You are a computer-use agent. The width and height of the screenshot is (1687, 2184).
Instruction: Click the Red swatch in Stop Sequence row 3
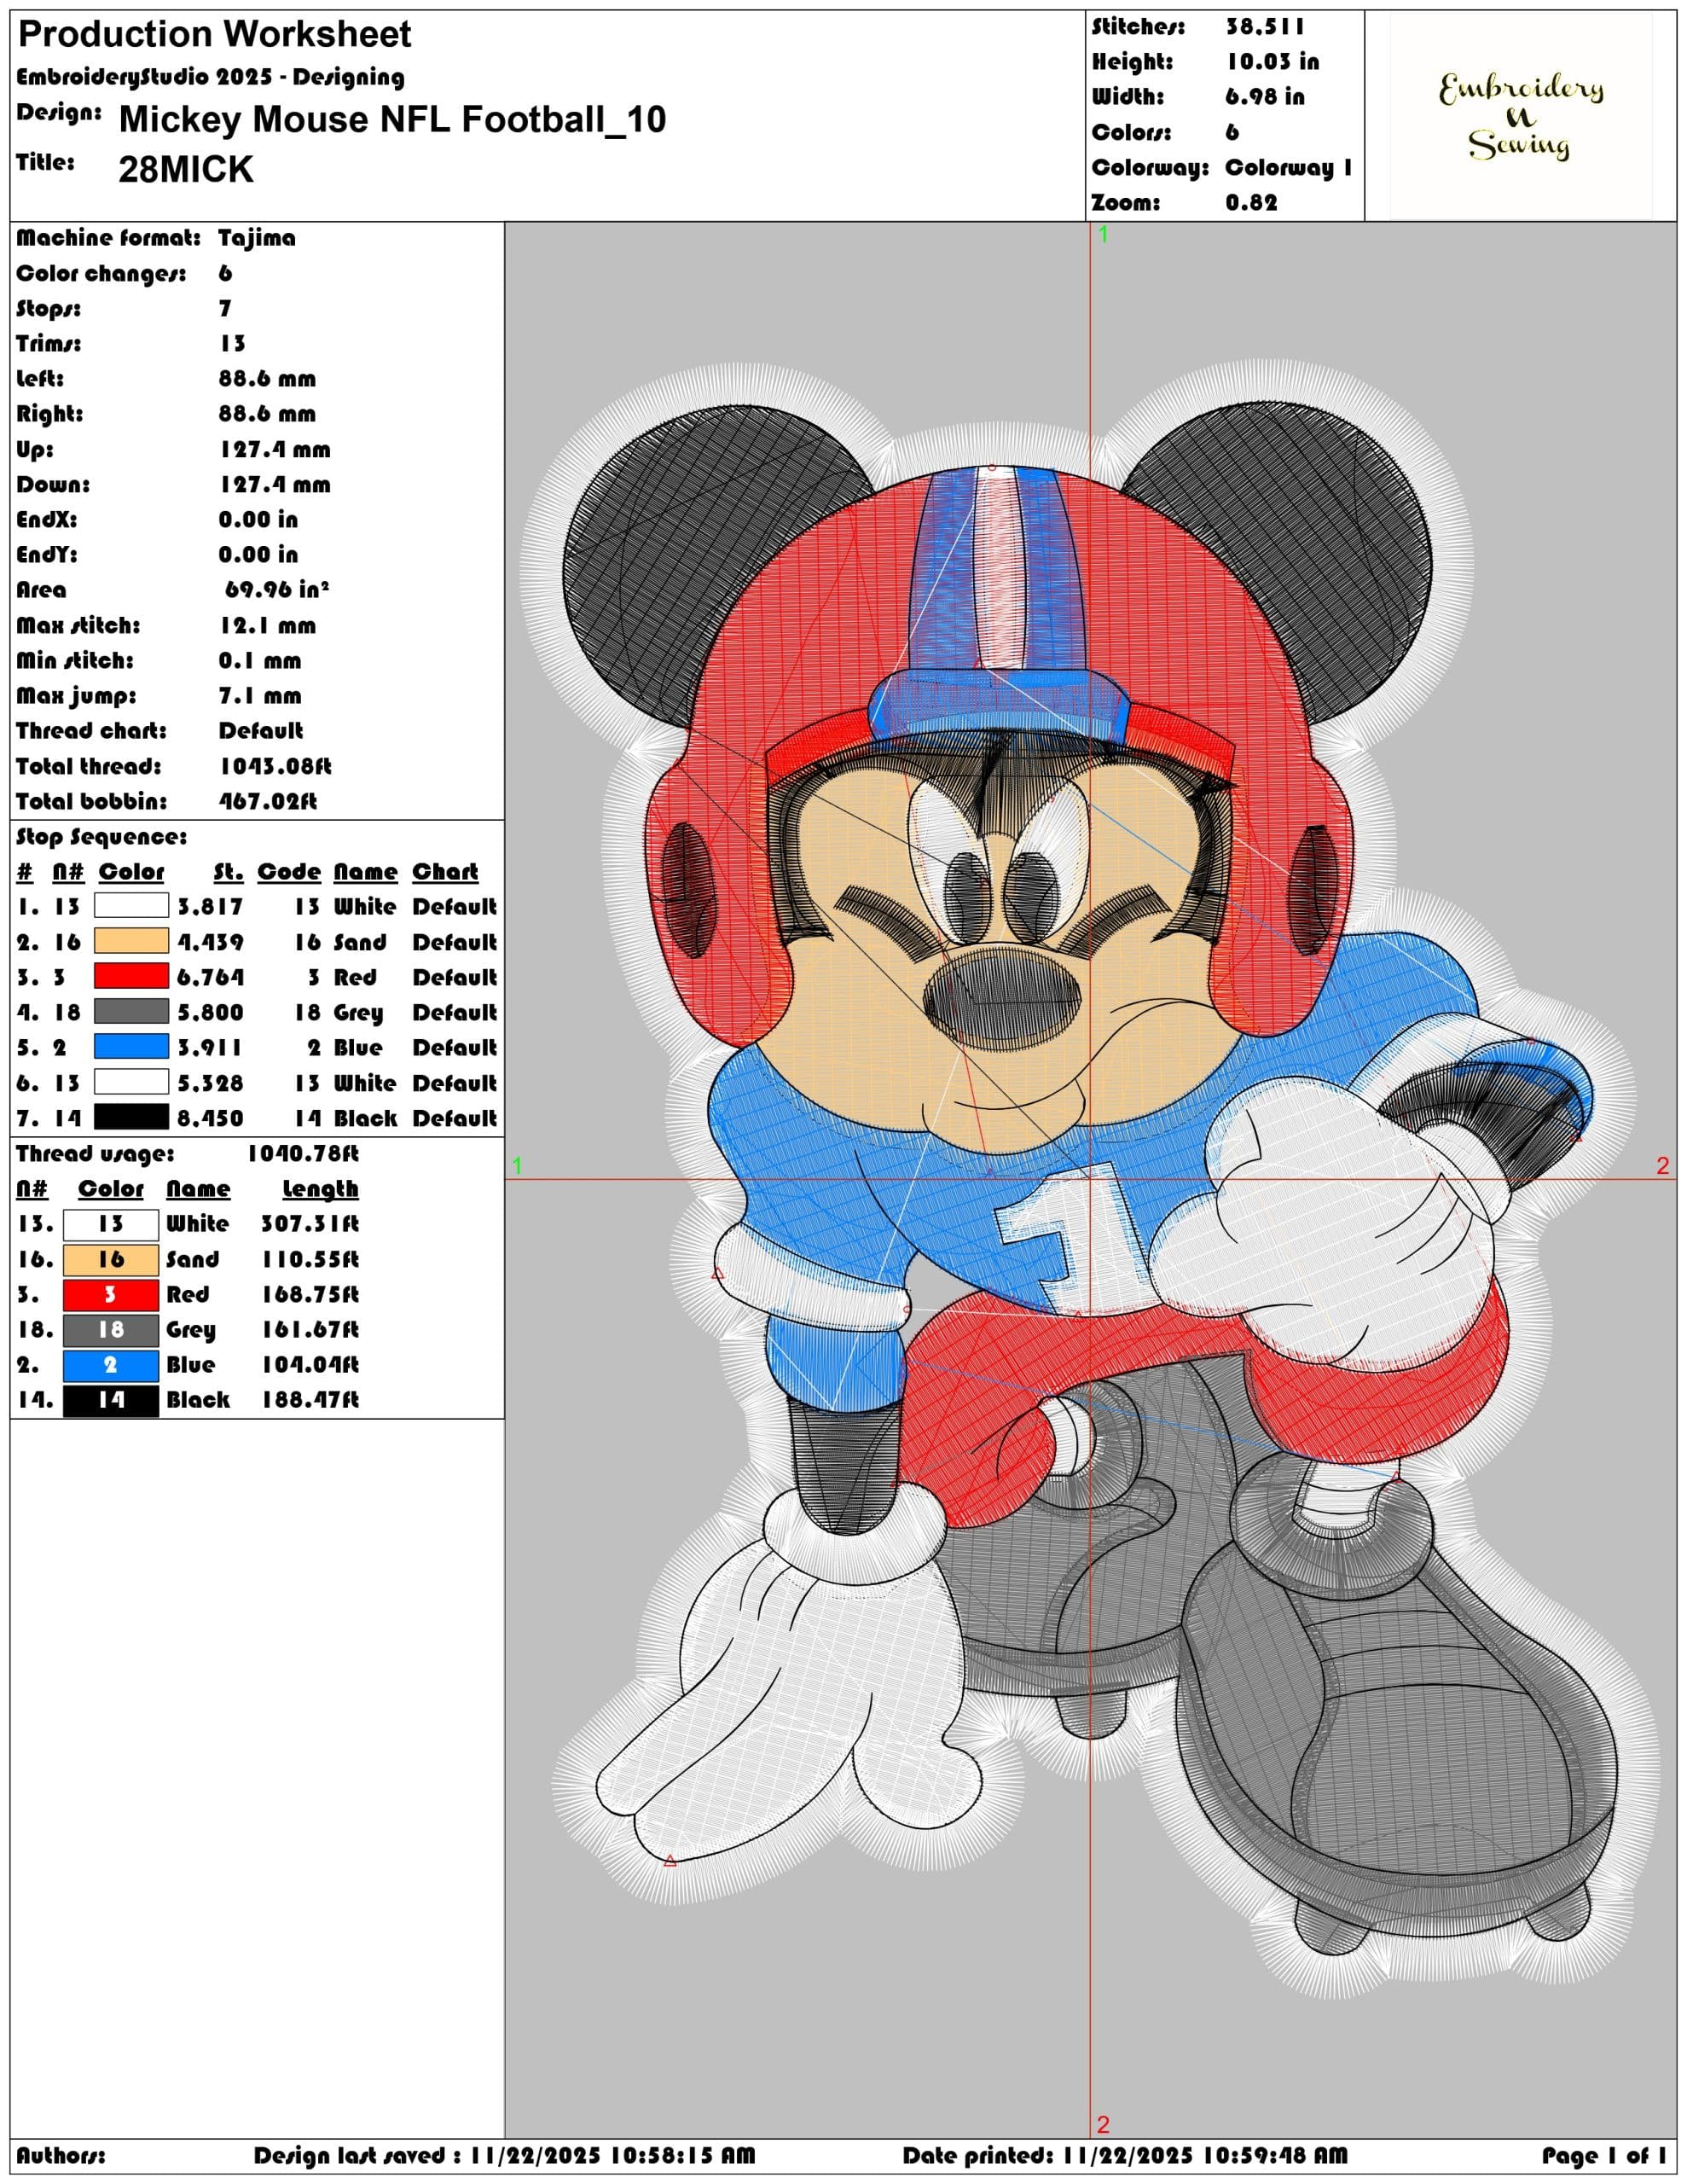click(x=131, y=976)
